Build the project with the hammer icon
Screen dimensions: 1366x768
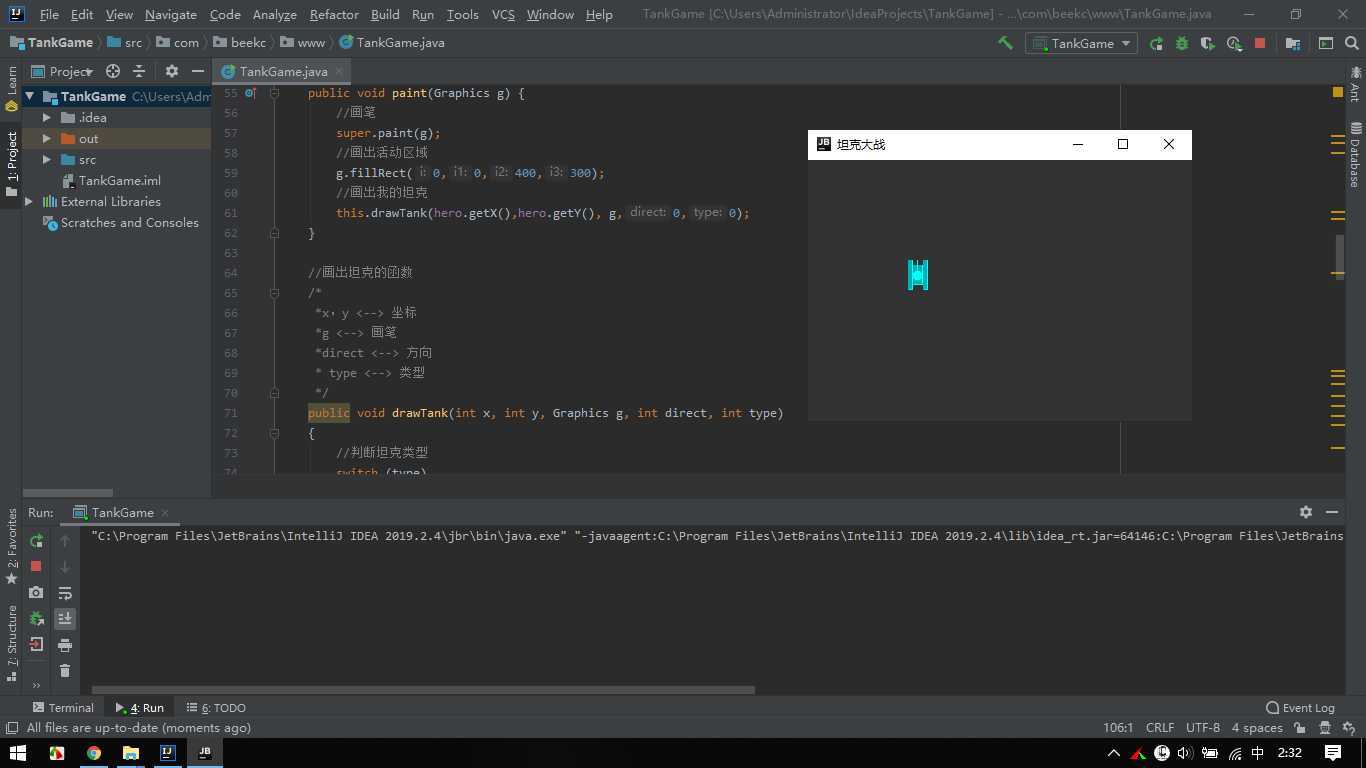click(1005, 43)
